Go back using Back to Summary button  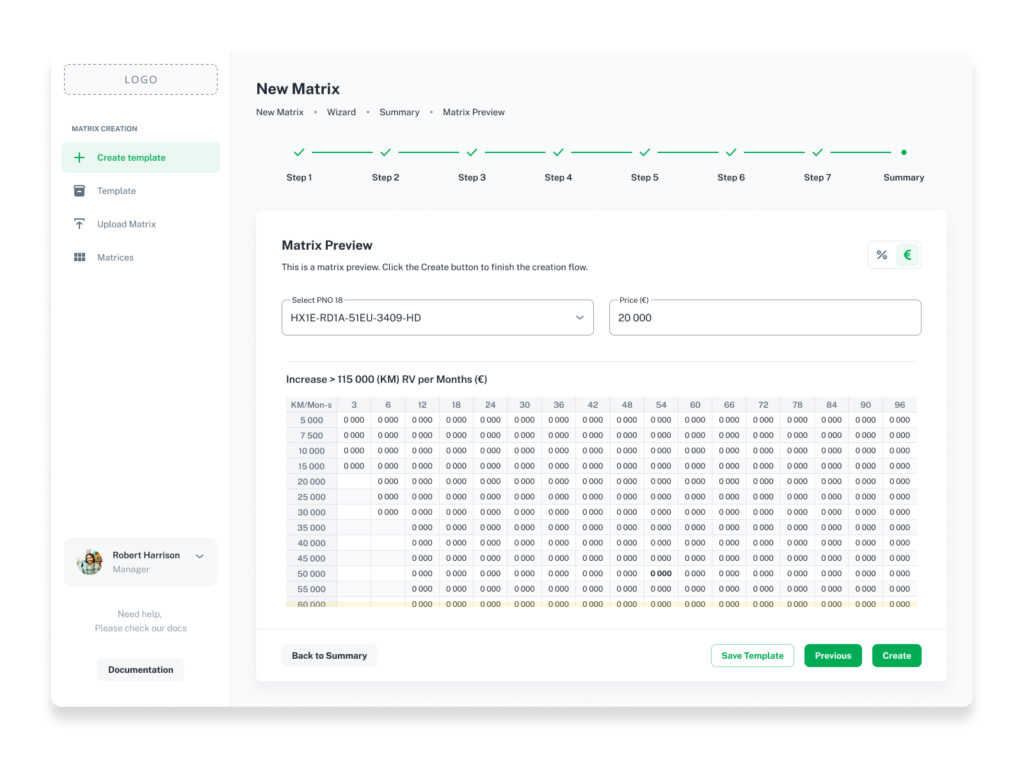pyautogui.click(x=329, y=655)
